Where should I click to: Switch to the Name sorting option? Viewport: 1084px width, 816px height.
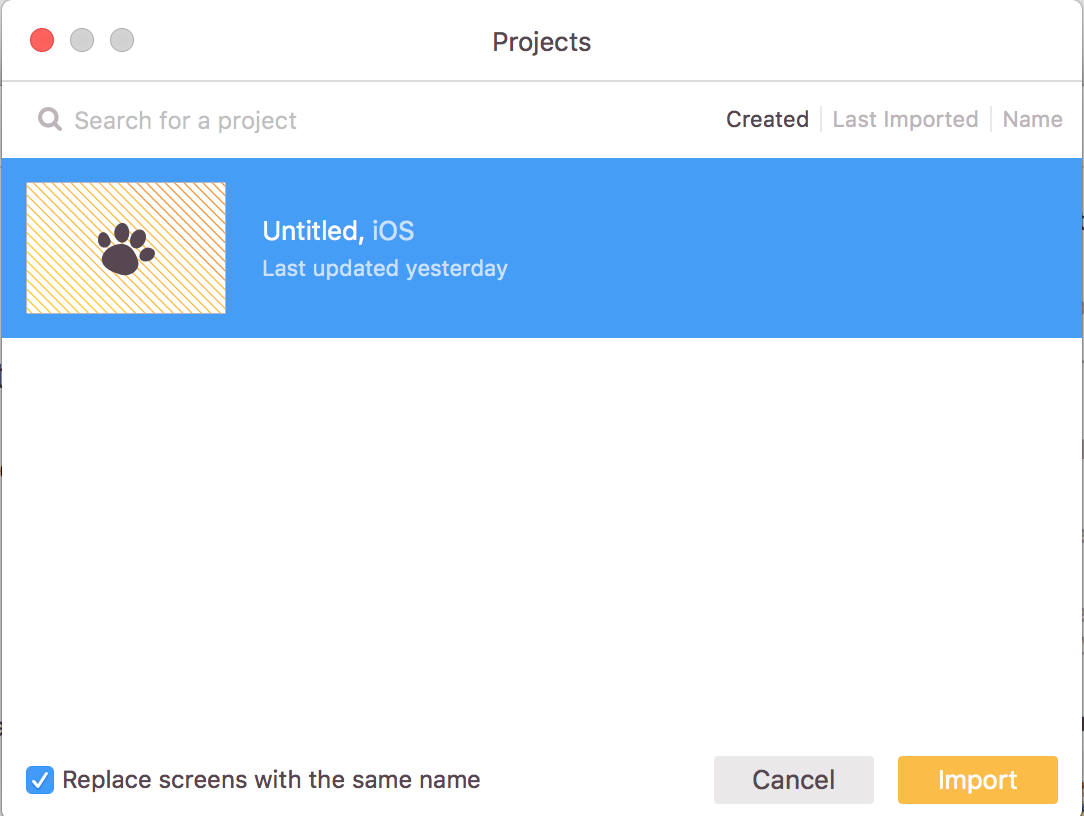1032,119
